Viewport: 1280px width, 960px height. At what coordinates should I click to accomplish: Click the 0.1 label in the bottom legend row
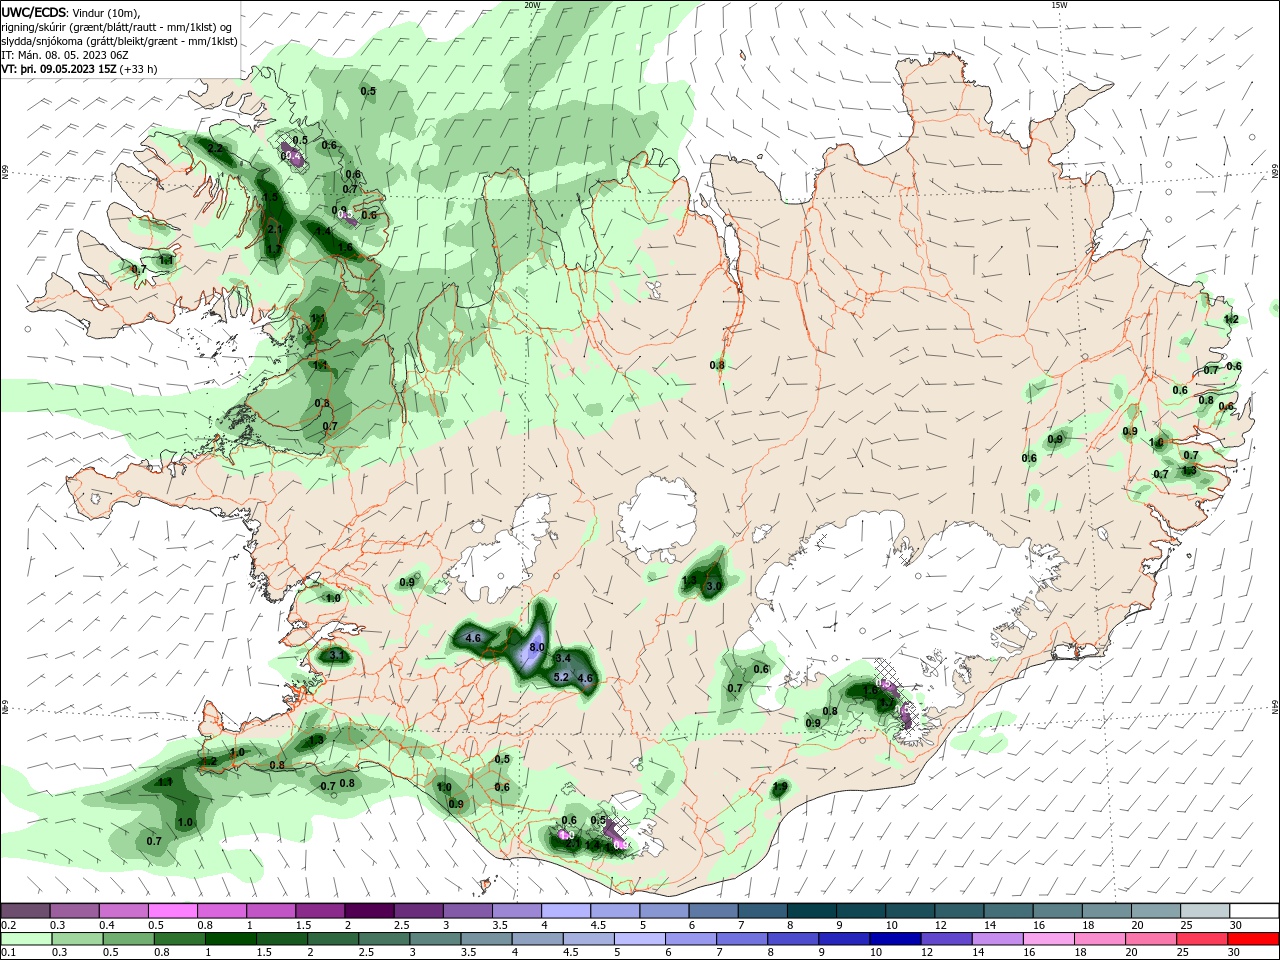[7, 952]
